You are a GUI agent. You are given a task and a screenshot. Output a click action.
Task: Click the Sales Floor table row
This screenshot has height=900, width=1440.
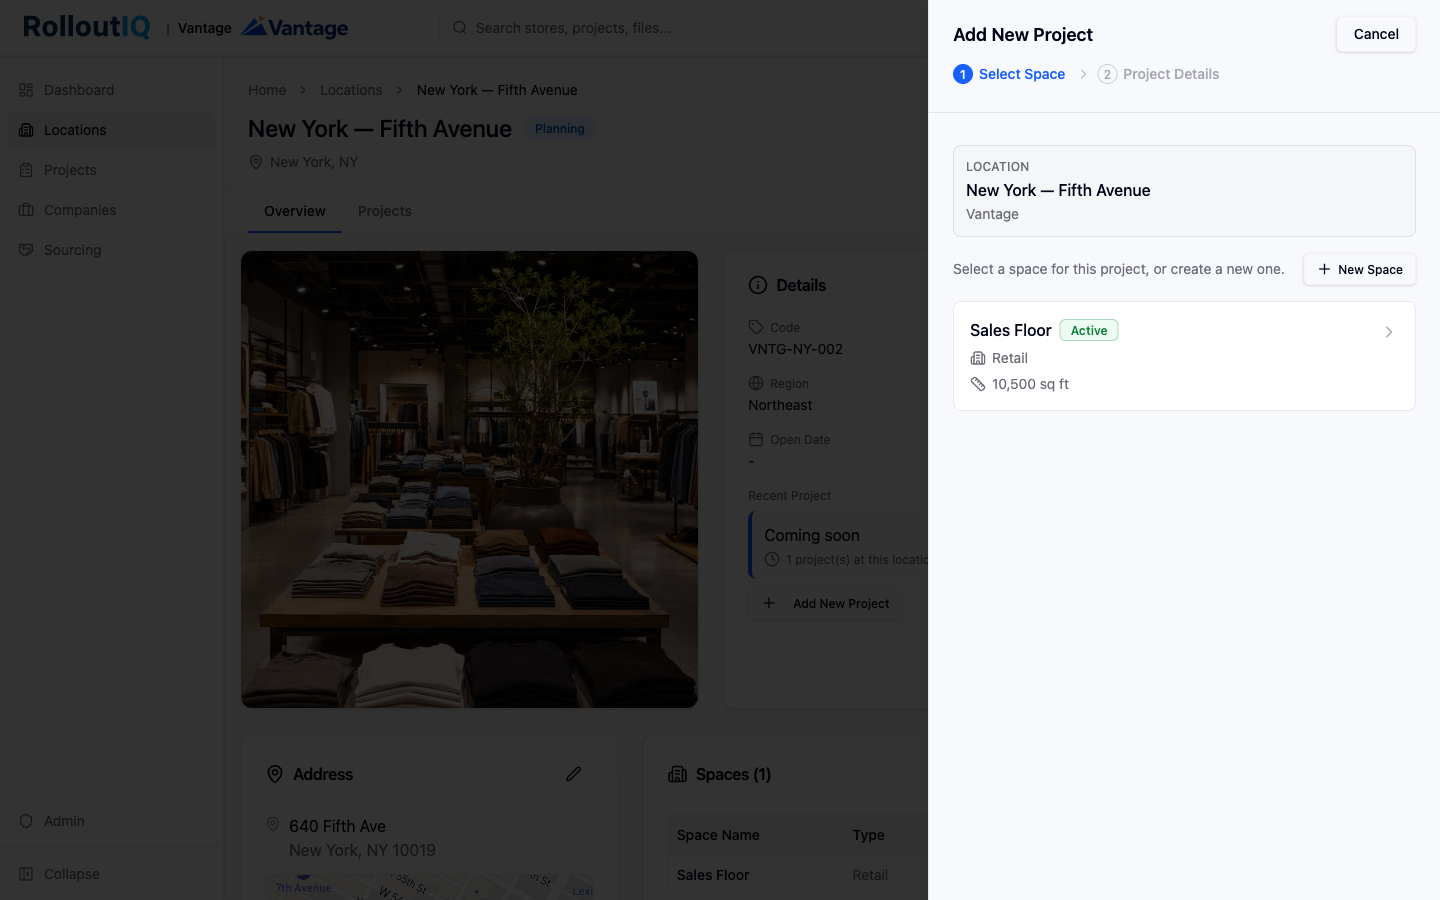pos(798,875)
